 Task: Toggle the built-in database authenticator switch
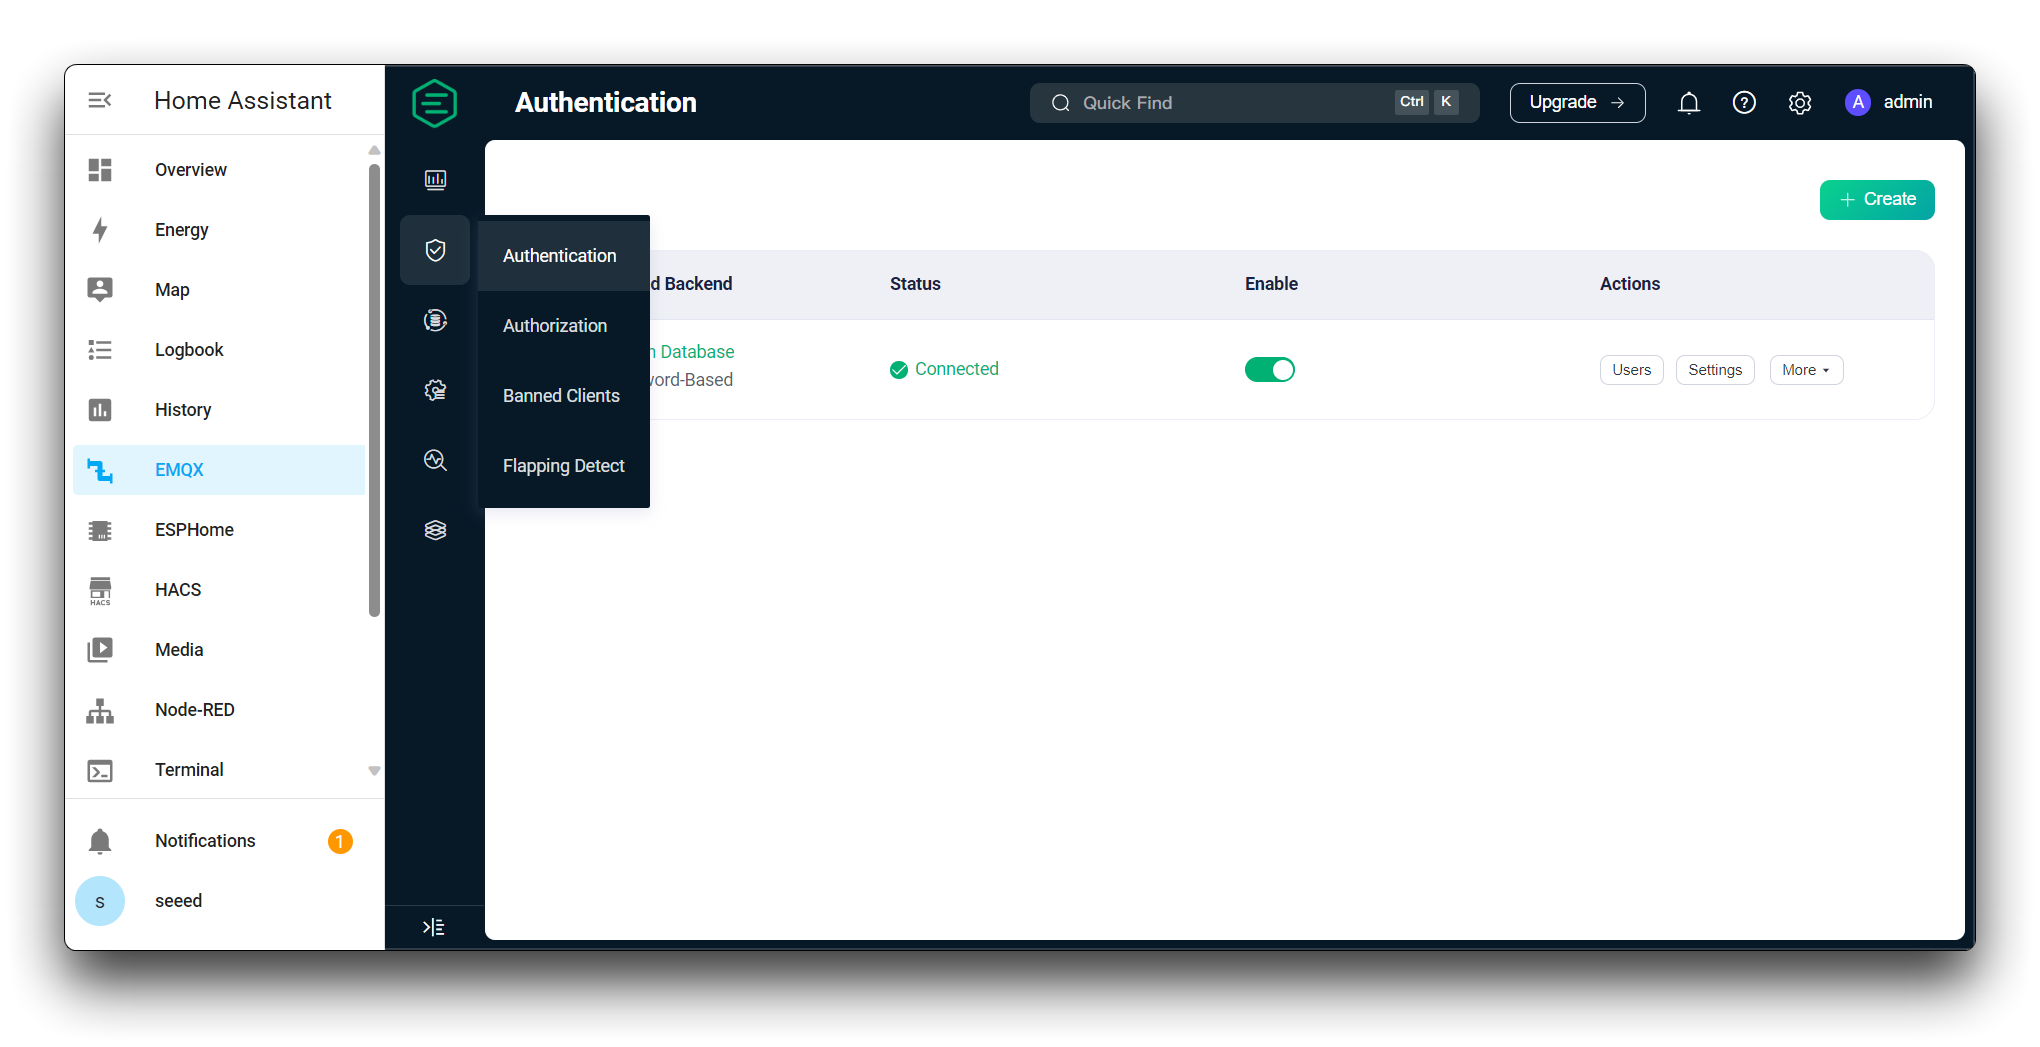coord(1270,370)
